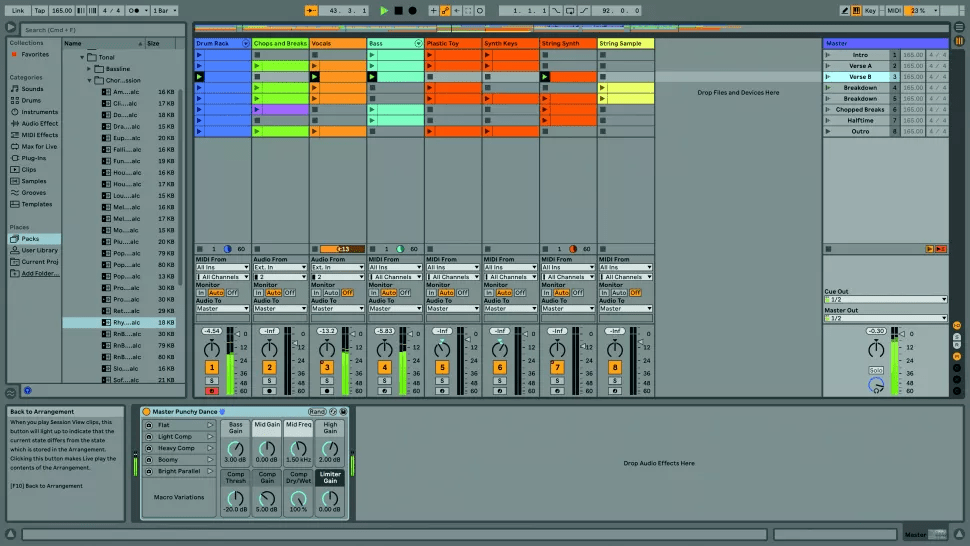Click the Stop button in transport
Image resolution: width=970 pixels, height=546 pixels.
click(x=398, y=10)
